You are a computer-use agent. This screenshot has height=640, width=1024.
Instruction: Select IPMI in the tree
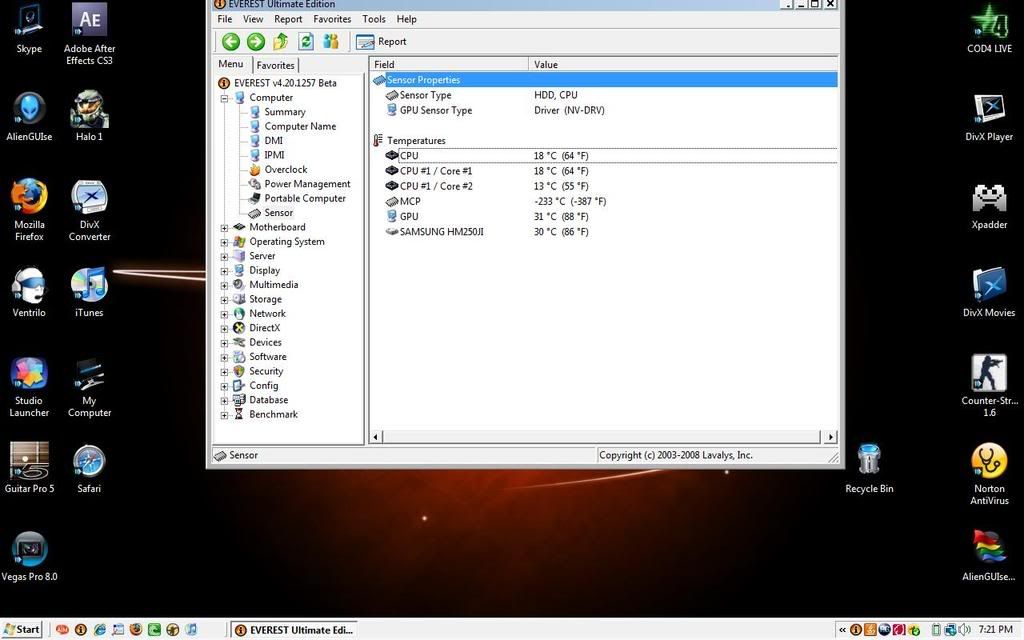click(274, 155)
